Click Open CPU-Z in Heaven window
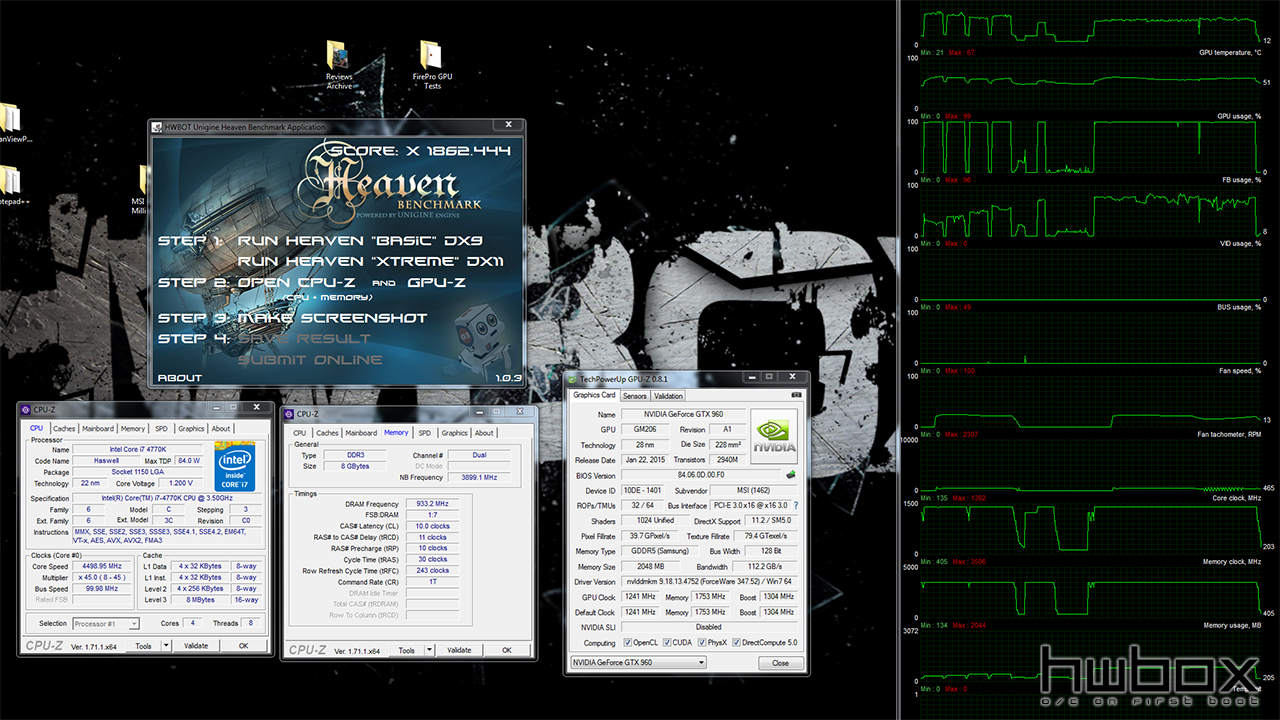Viewport: 1280px width, 720px height. (296, 283)
